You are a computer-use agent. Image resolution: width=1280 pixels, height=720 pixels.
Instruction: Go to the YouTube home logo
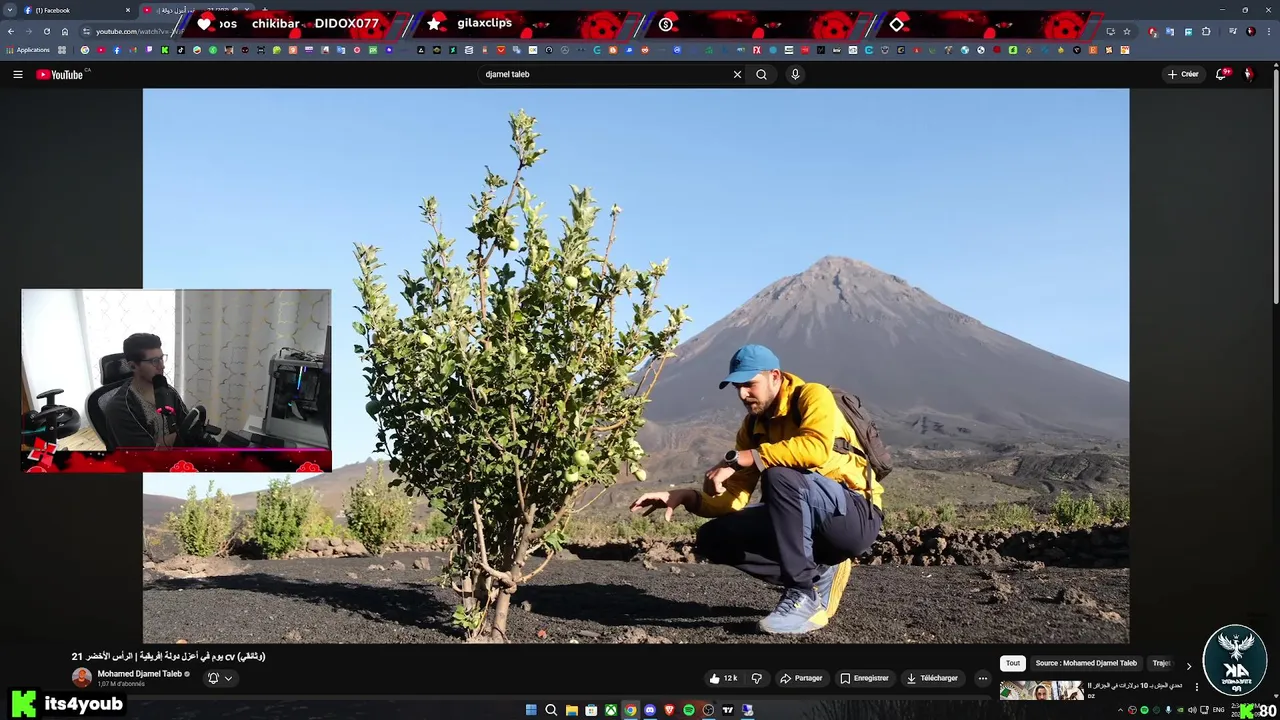[x=60, y=74]
